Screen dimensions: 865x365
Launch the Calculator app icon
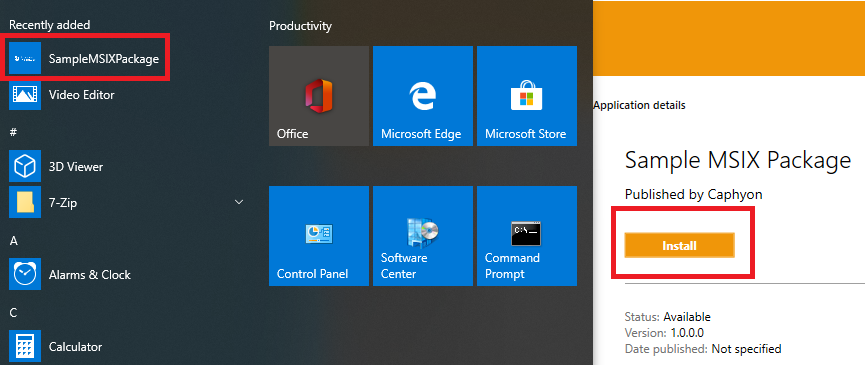click(25, 347)
